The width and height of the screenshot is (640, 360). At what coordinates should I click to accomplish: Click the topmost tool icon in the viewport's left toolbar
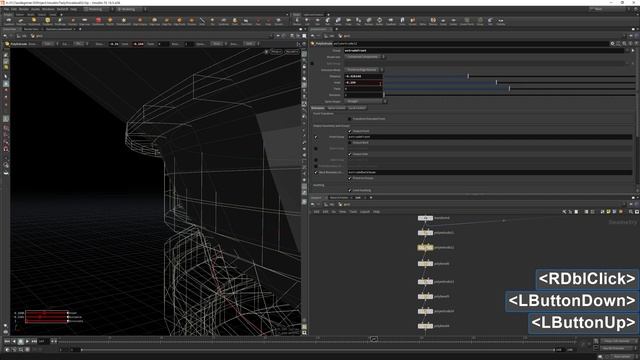coord(6,55)
